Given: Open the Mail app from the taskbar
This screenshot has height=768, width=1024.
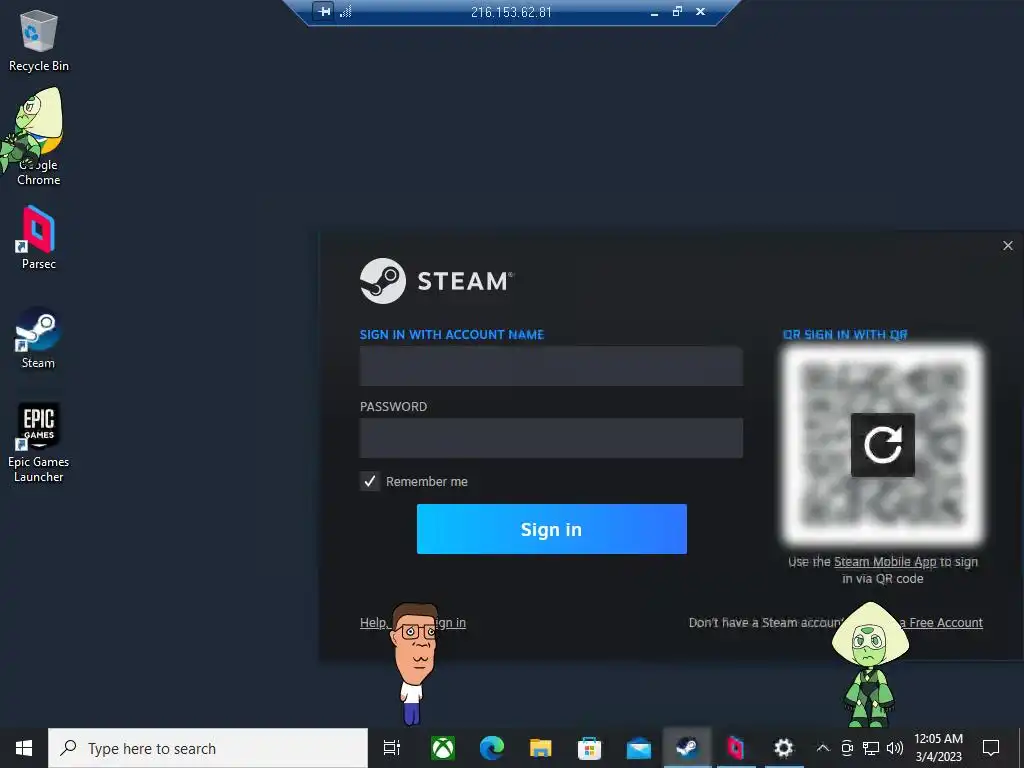Looking at the screenshot, I should (x=638, y=748).
